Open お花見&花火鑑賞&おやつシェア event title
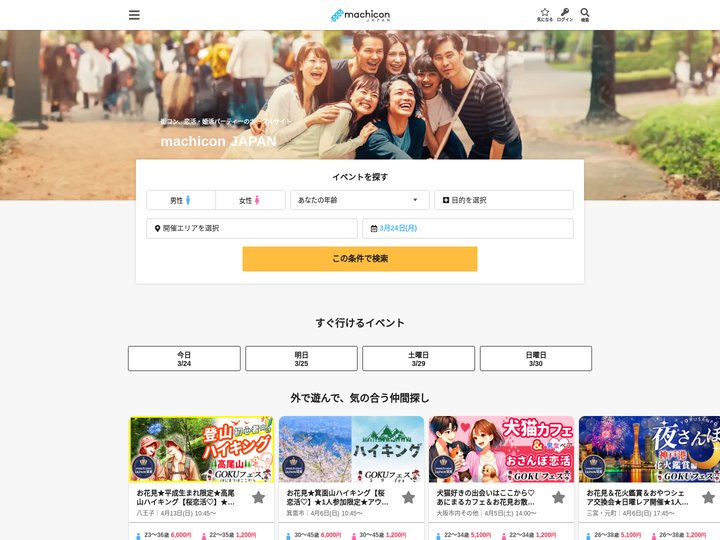Viewport: 720px width, 540px height. [x=637, y=497]
